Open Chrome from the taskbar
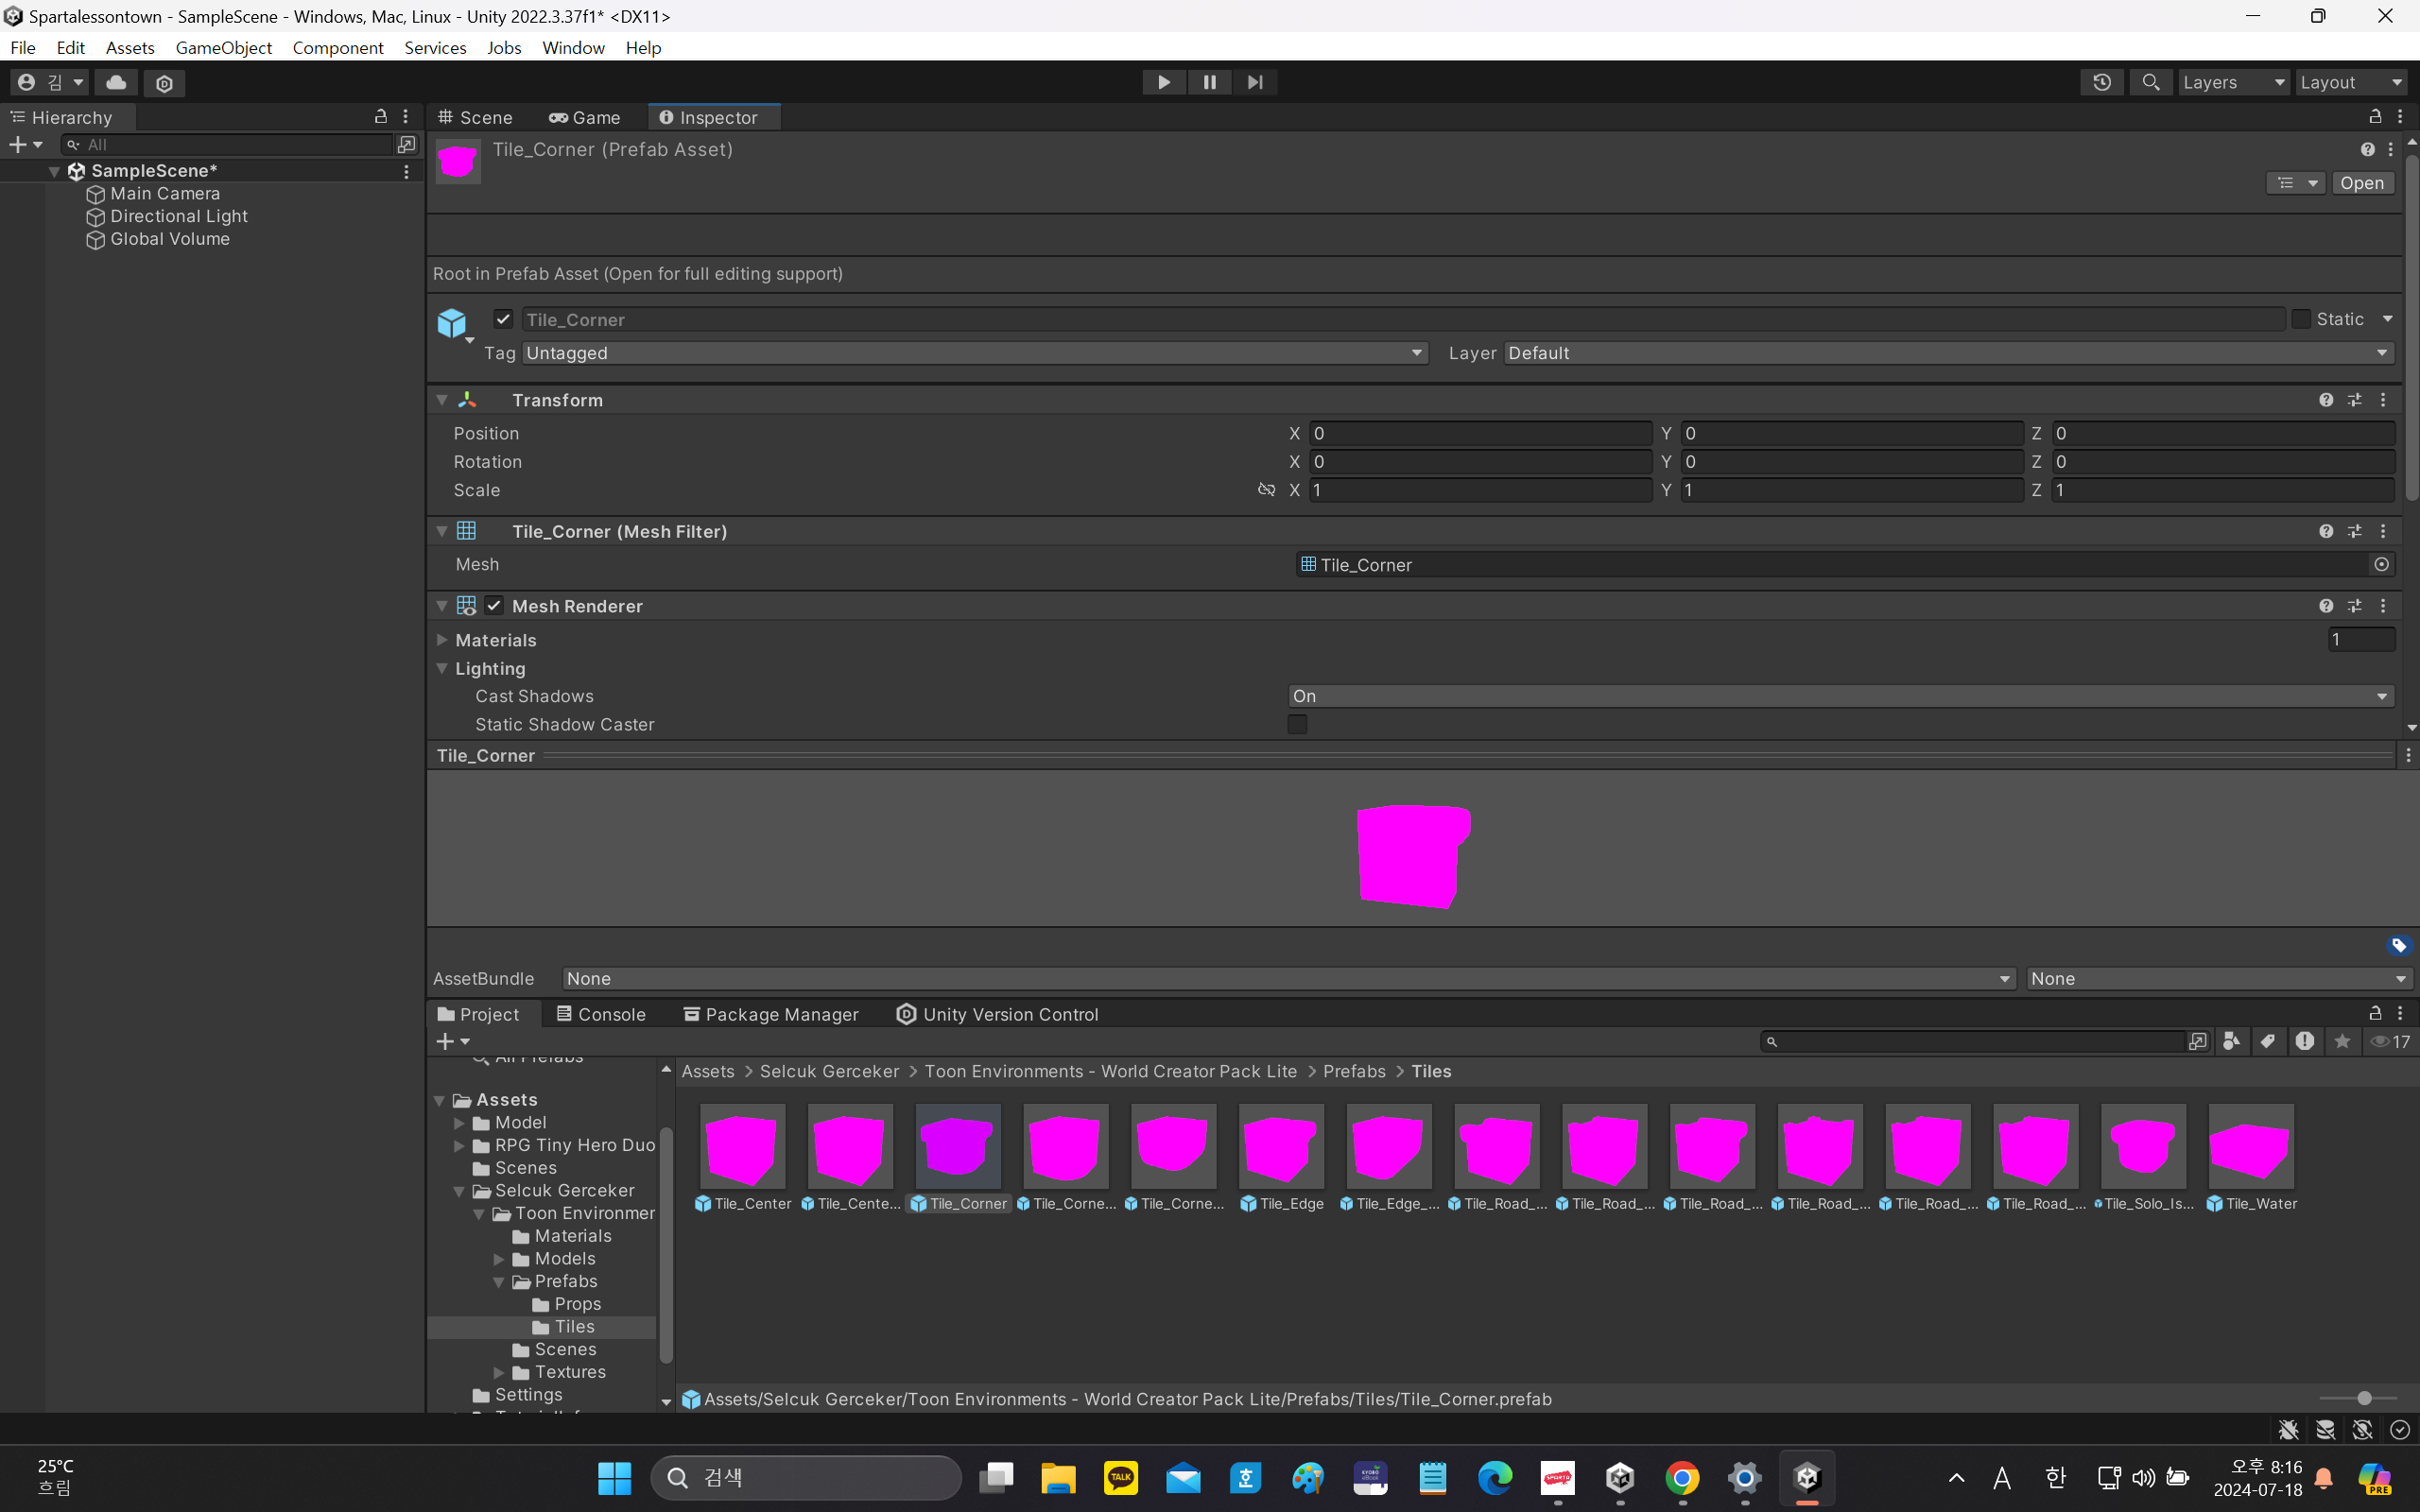Screen dimensions: 2420x1512 (x=1682, y=1478)
